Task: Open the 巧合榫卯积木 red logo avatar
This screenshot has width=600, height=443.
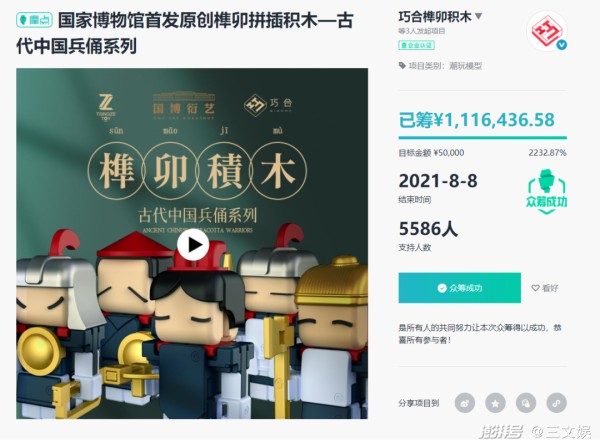Action: [547, 31]
